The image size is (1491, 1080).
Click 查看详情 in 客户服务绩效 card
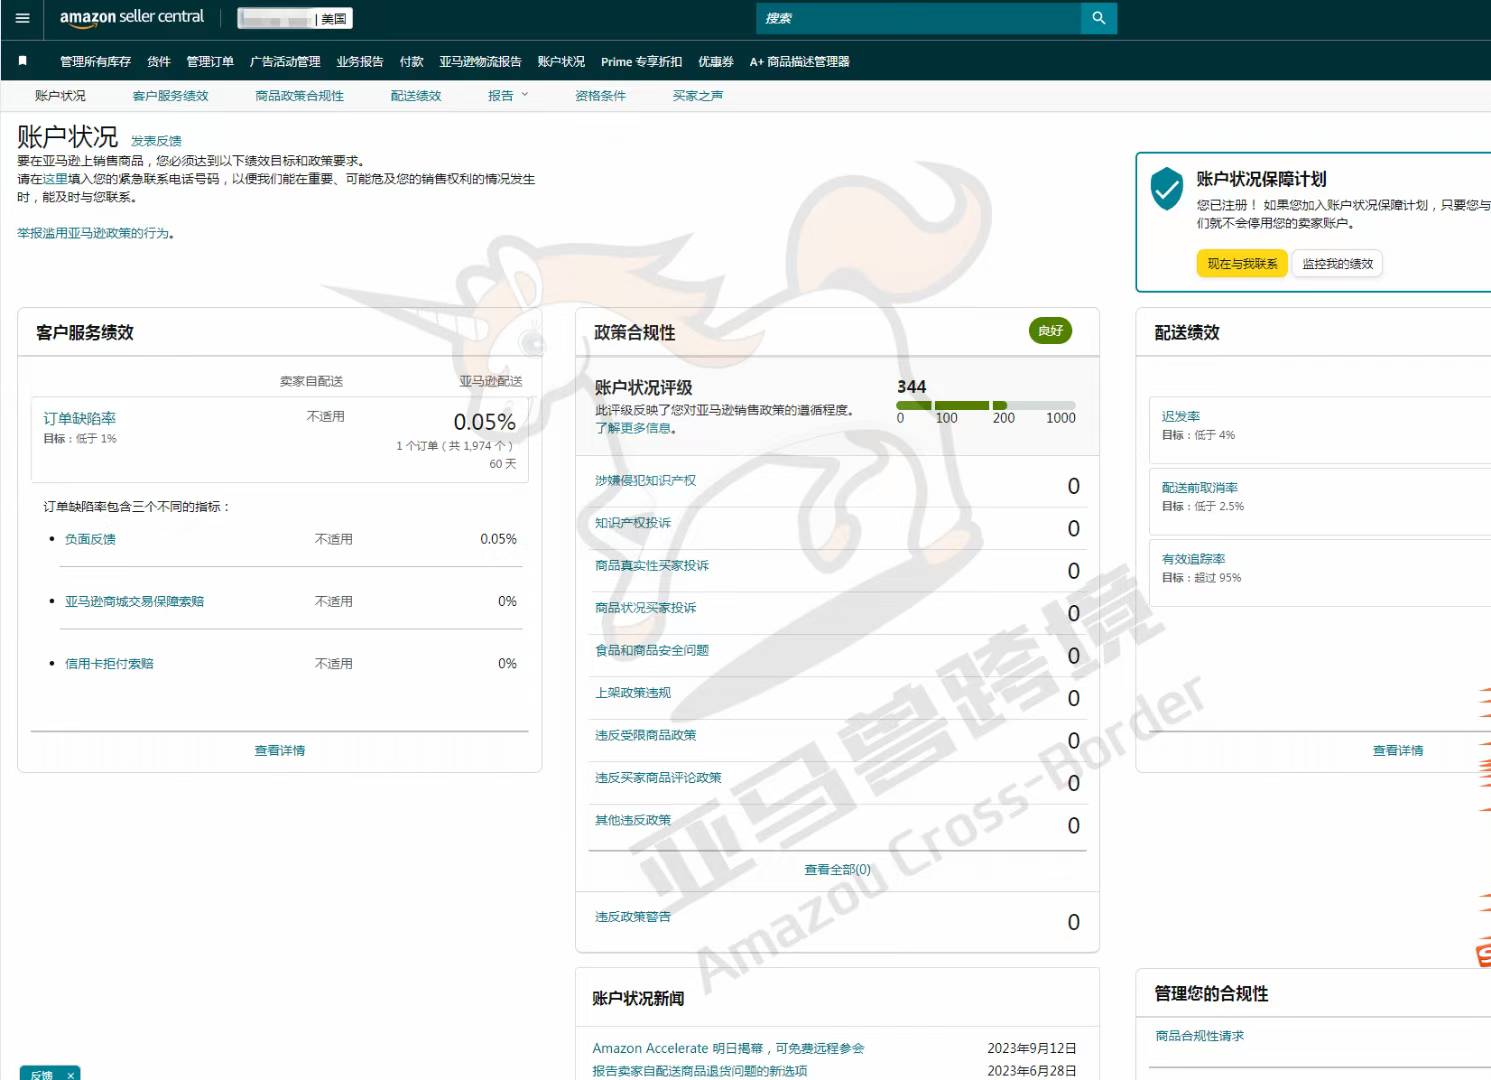tap(280, 750)
